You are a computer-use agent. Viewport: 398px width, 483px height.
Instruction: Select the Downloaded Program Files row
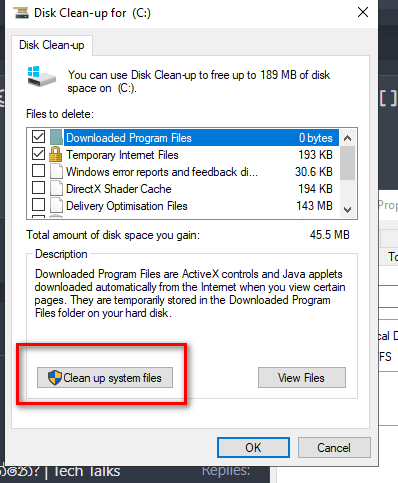[x=201, y=138]
